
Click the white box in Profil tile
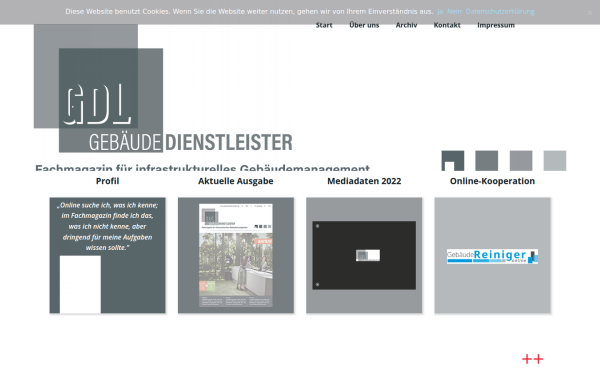[80, 284]
